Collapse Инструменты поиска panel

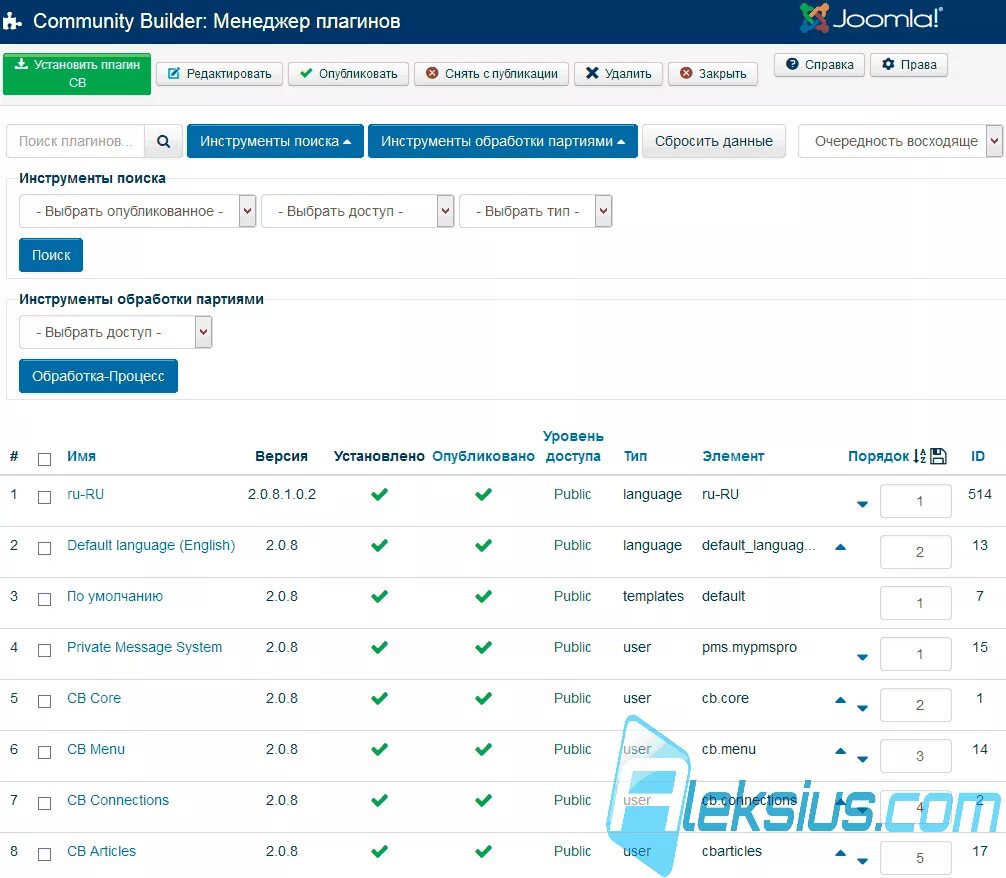[275, 141]
